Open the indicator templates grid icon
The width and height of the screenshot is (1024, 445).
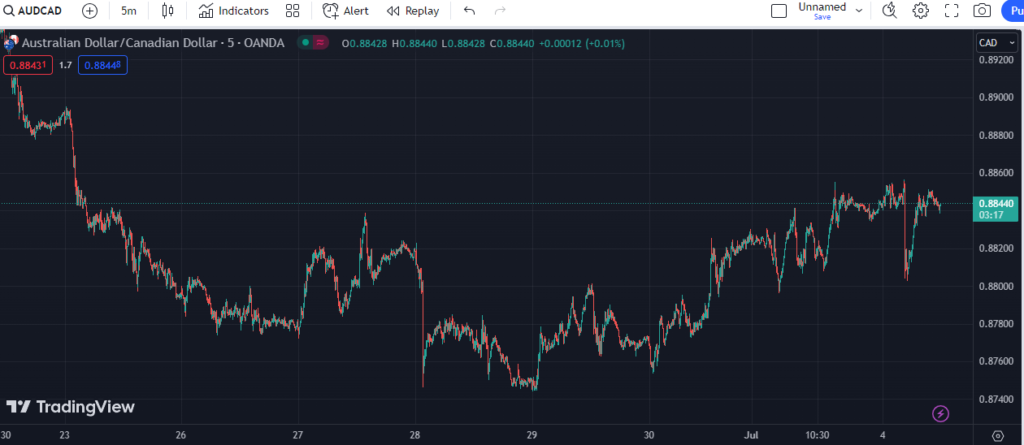[x=292, y=11]
